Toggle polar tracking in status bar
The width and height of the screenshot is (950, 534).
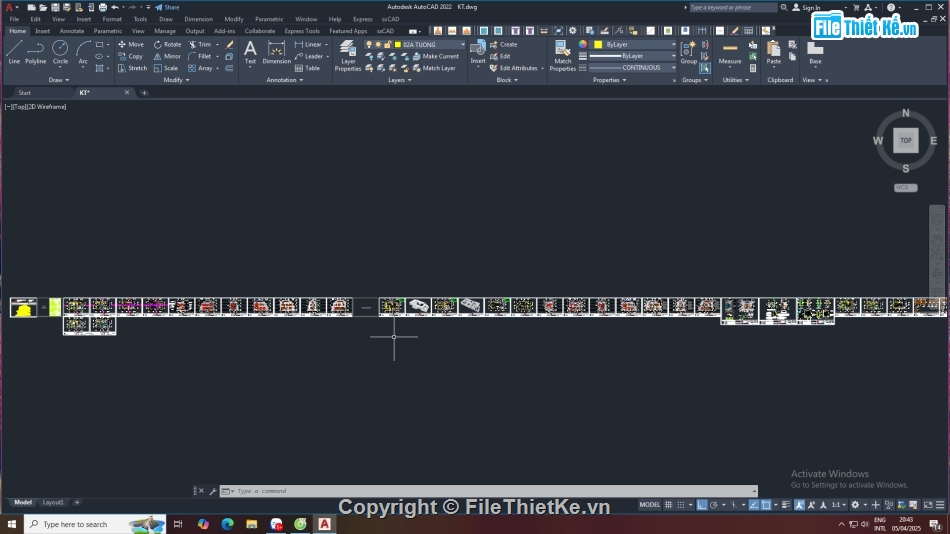click(x=714, y=504)
